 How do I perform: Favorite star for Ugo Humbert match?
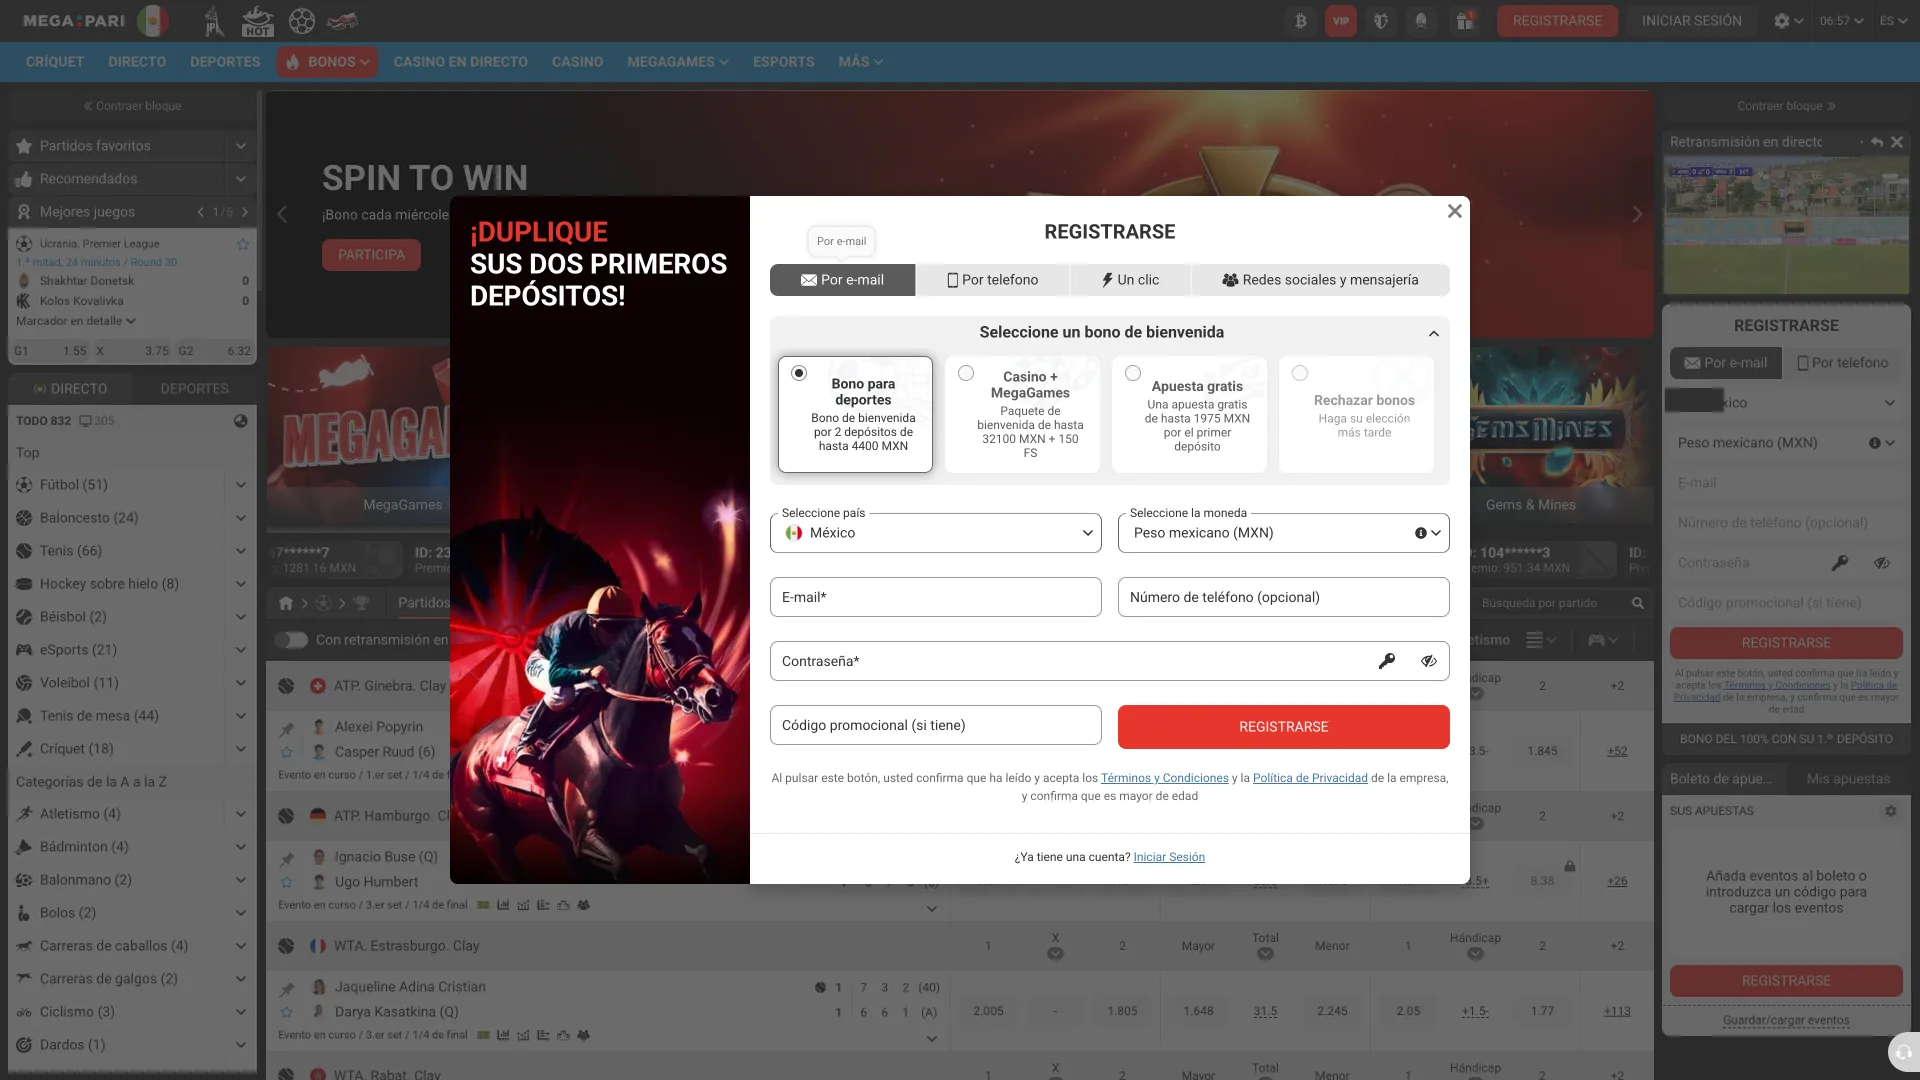[x=287, y=882]
